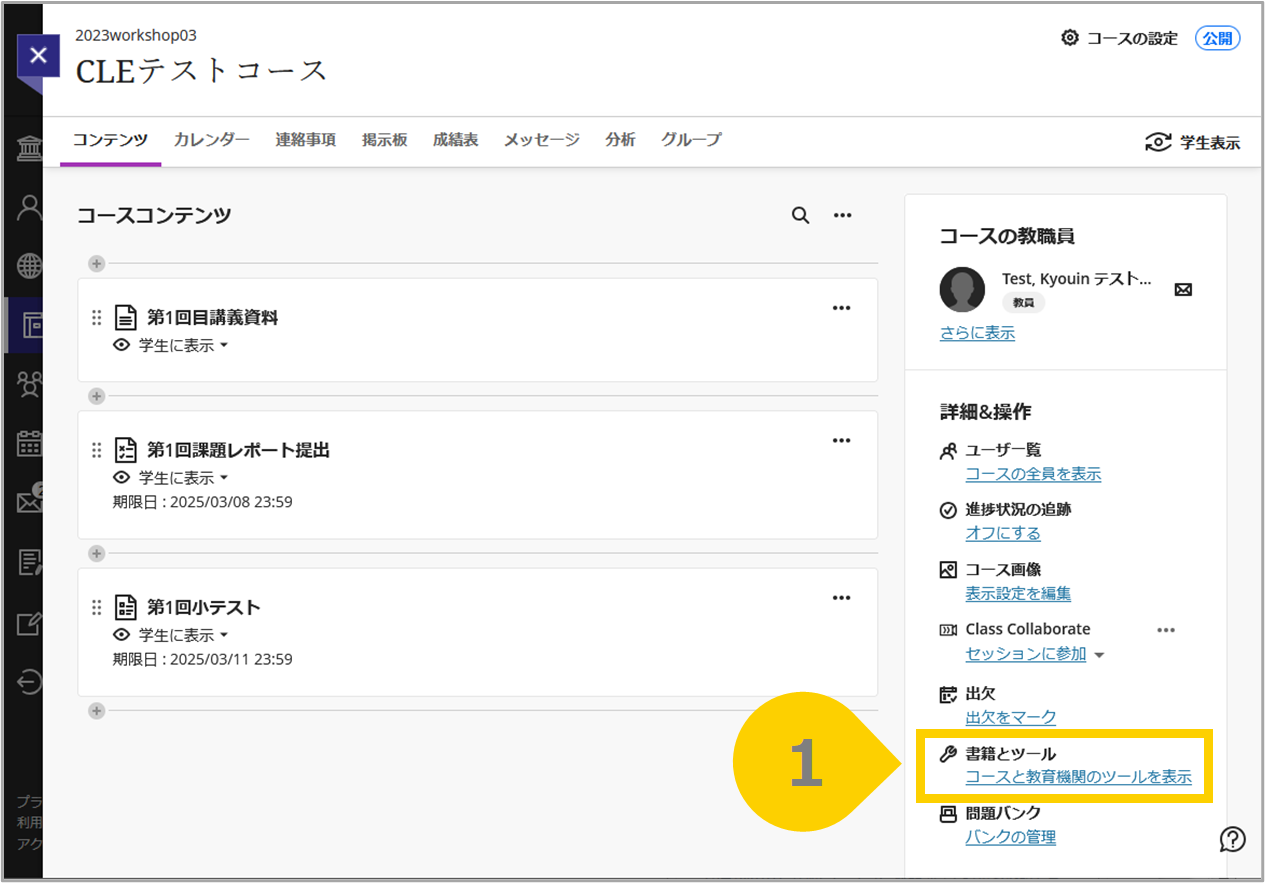The height and width of the screenshot is (883, 1265).
Task: Click drag handle of 第1回課題レポート提出
Action: coord(97,450)
